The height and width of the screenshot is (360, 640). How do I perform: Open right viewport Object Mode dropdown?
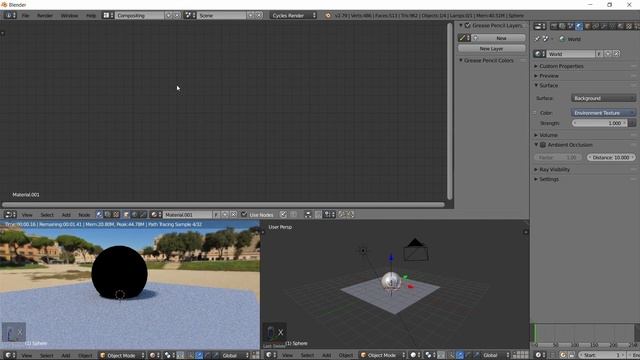click(x=383, y=355)
